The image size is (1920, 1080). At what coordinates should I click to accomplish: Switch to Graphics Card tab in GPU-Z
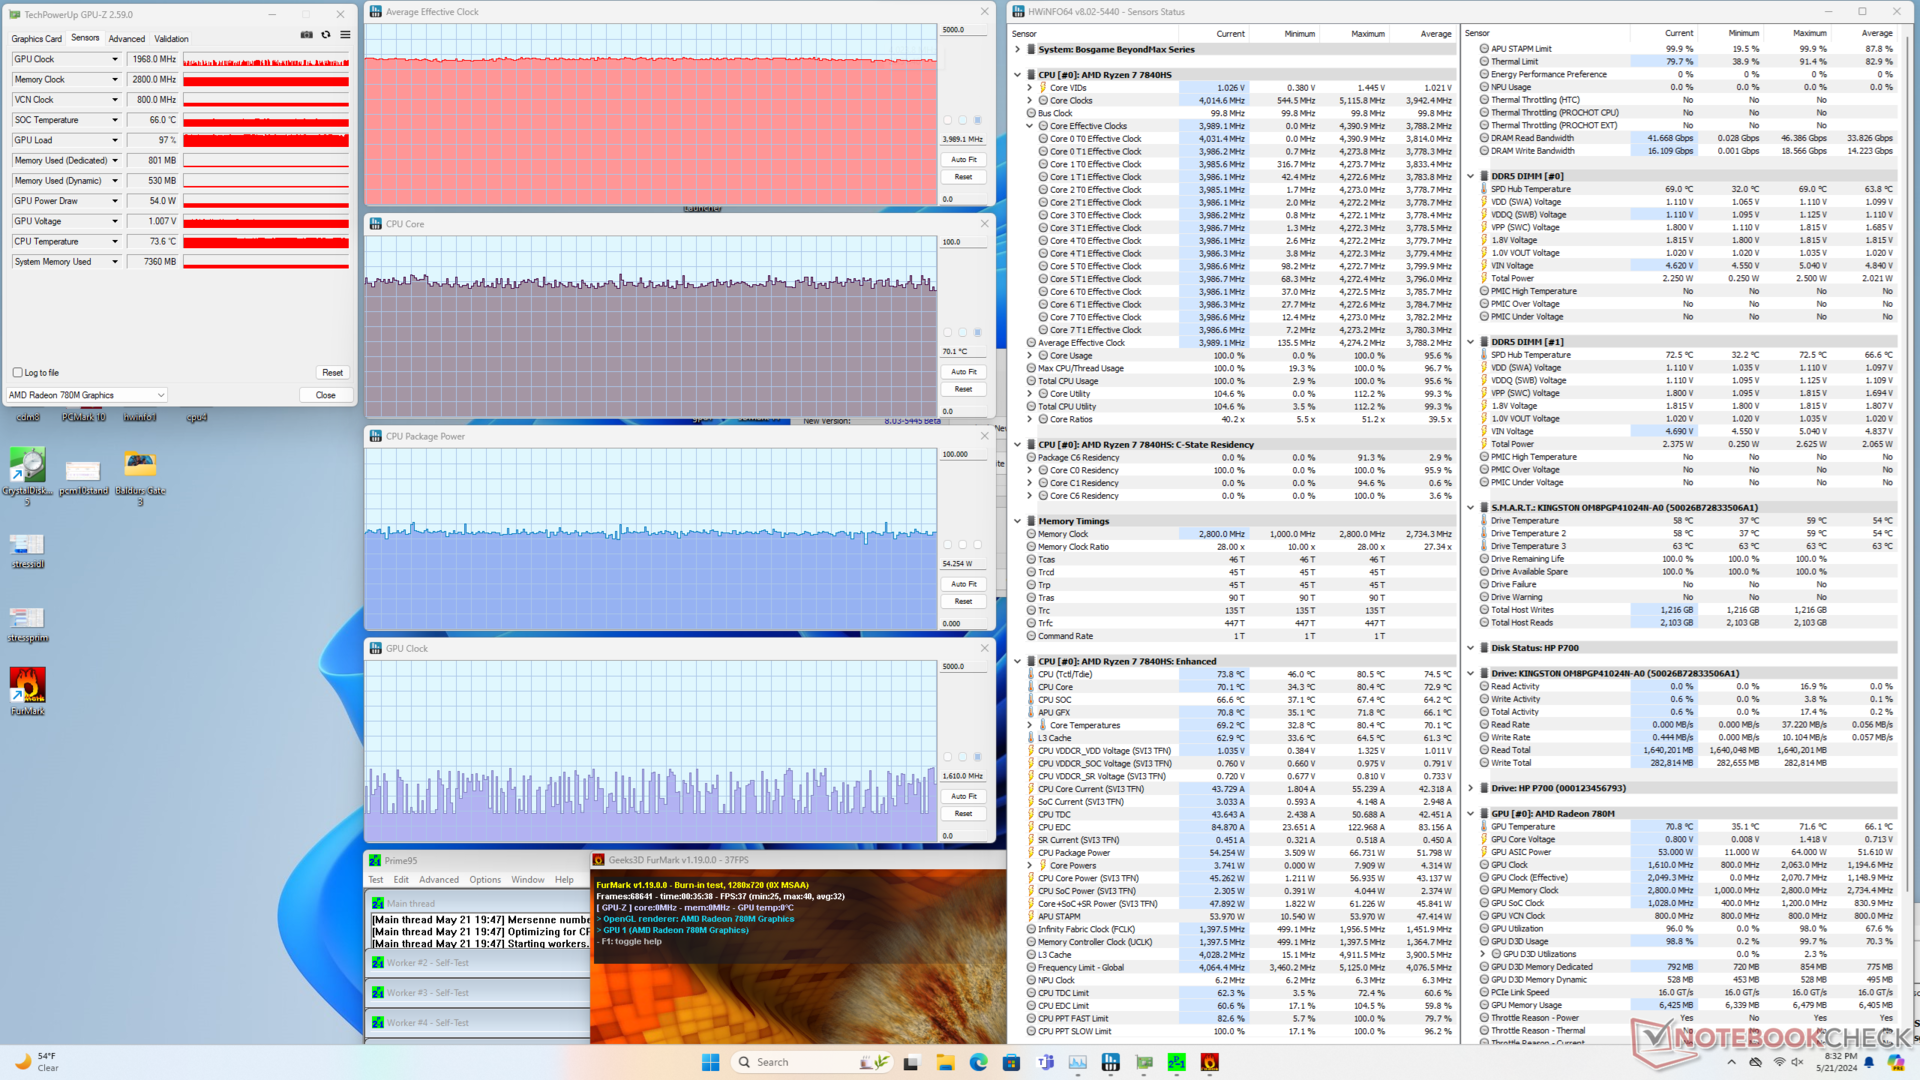(36, 39)
